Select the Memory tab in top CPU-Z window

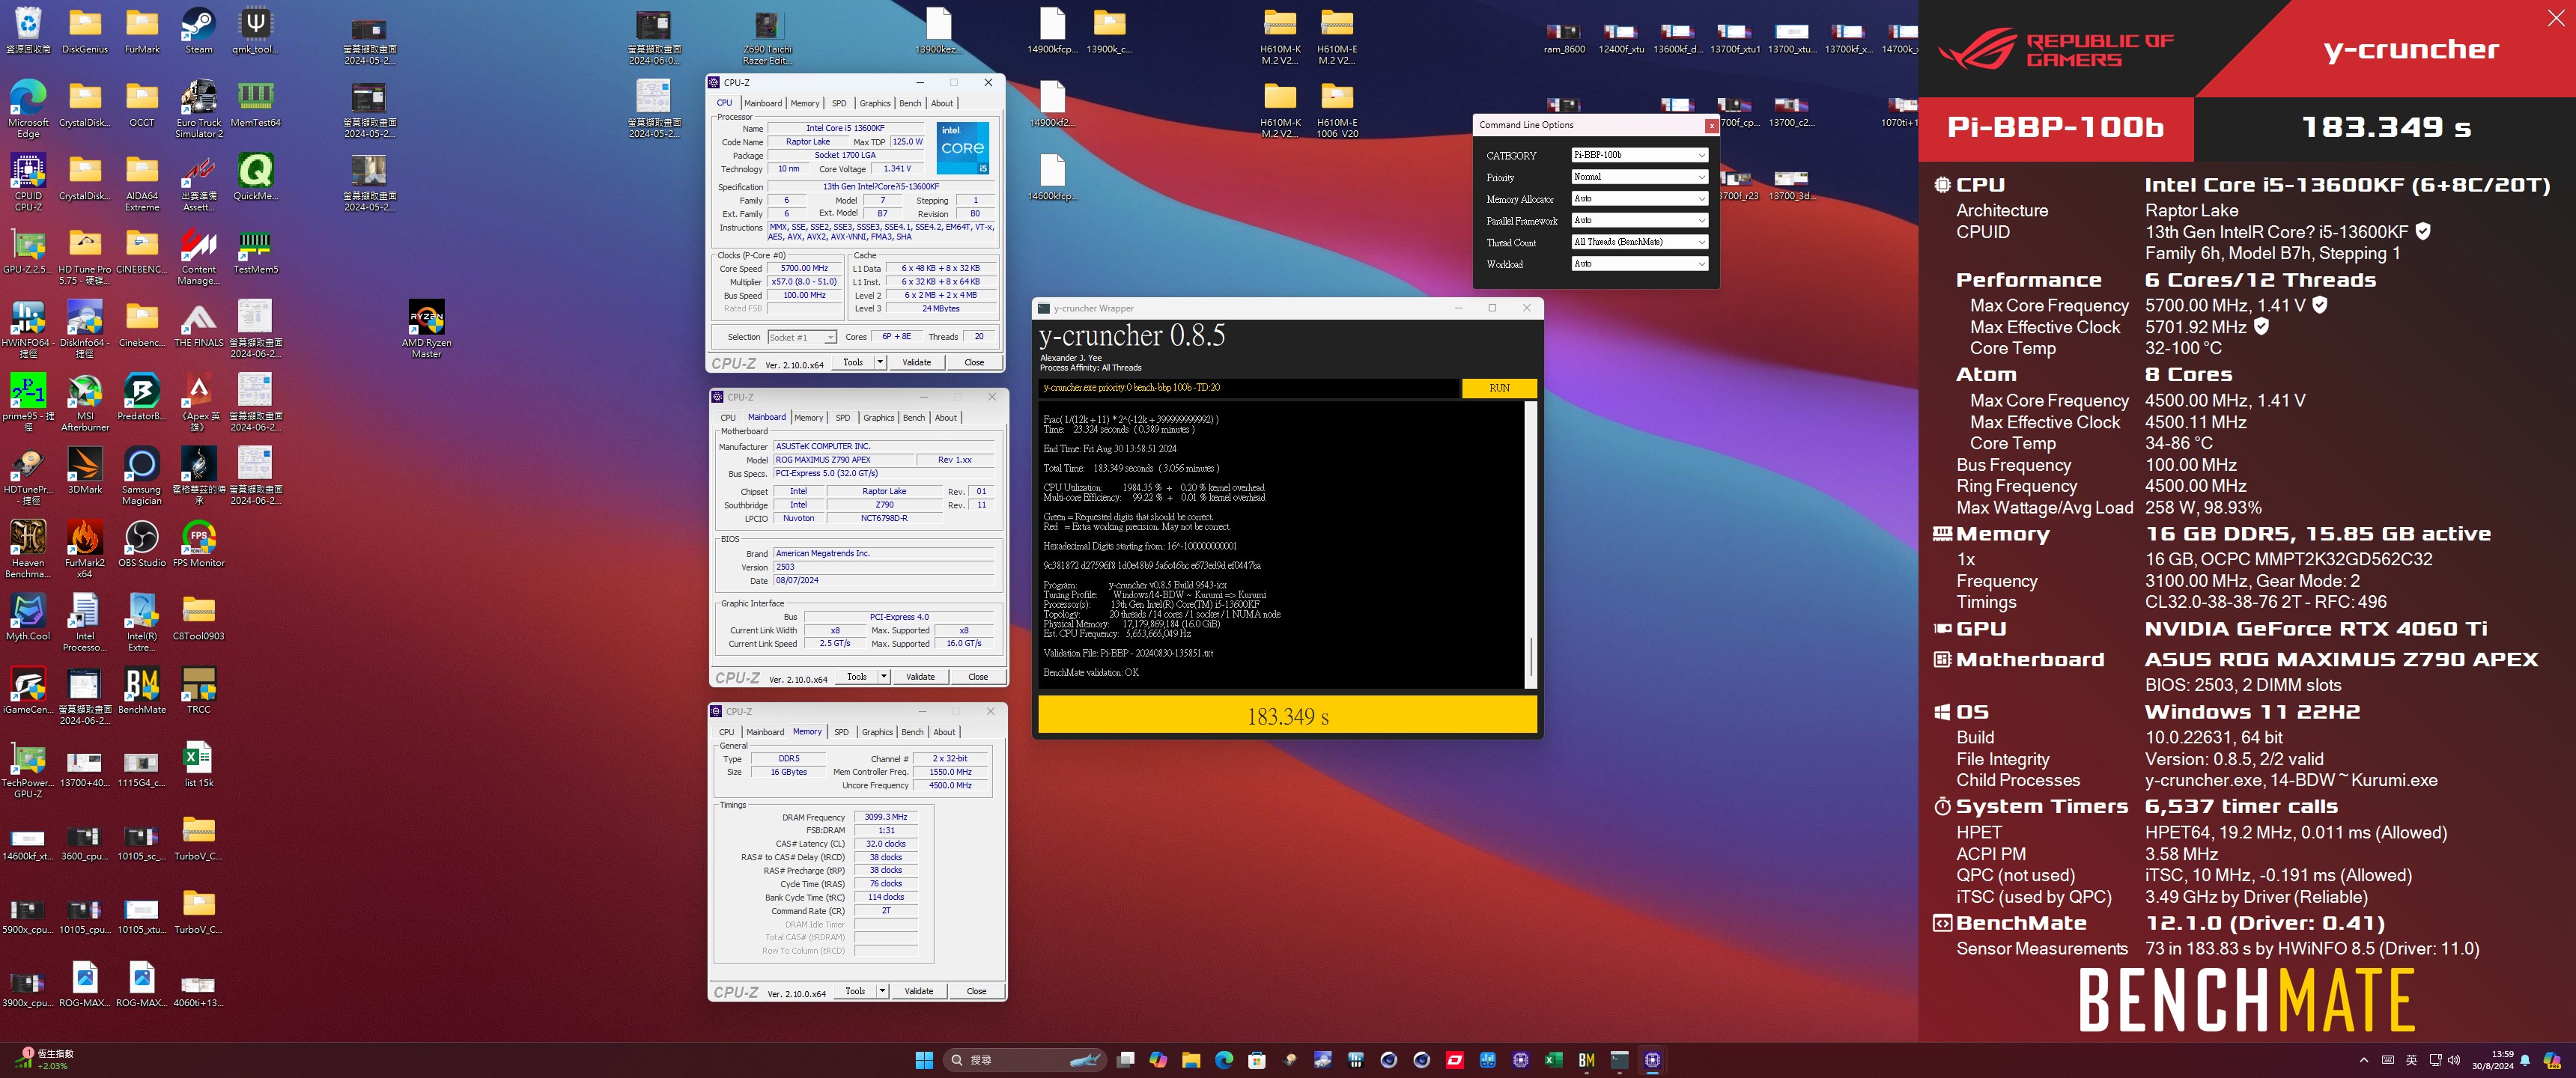point(805,103)
